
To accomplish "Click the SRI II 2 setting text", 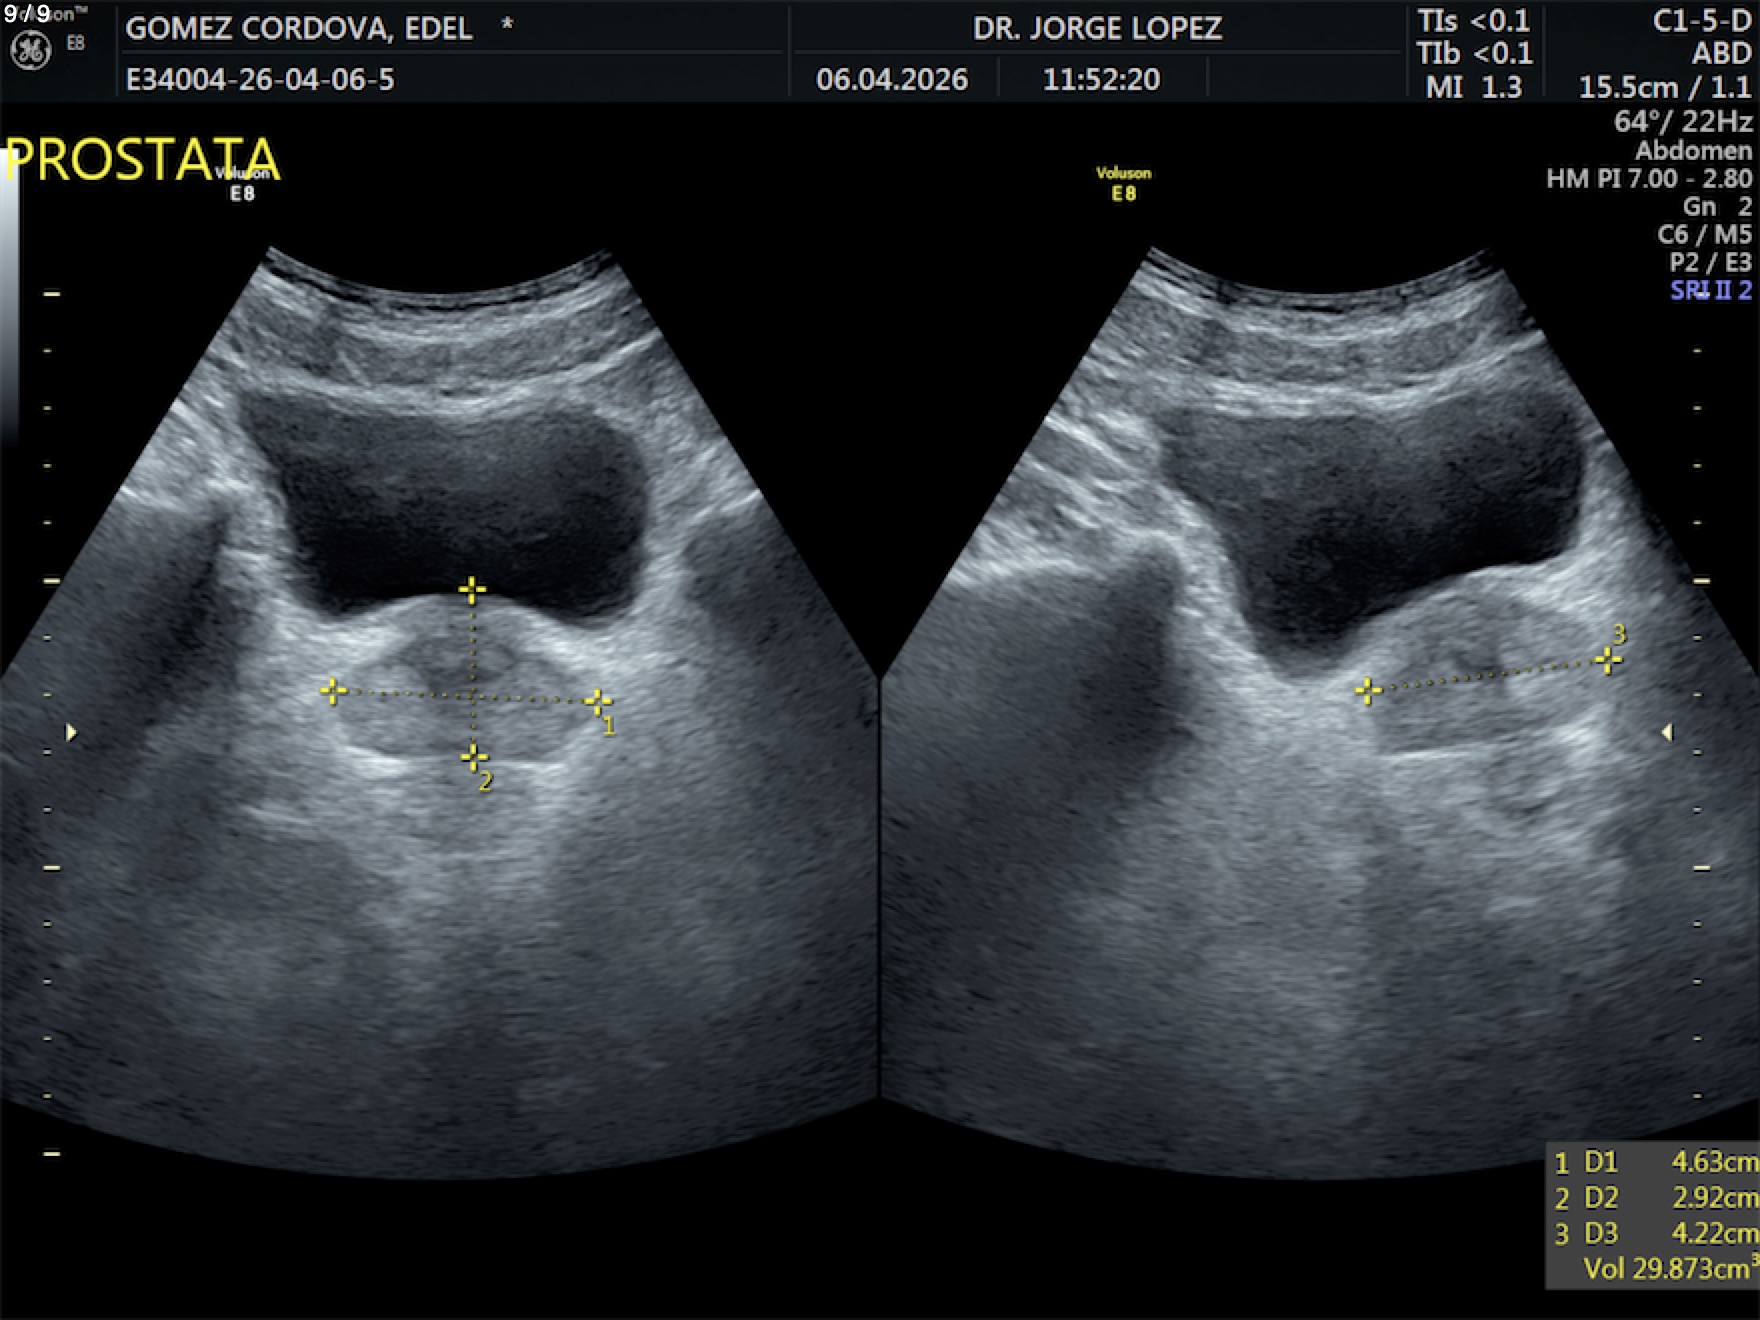I will [1710, 290].
